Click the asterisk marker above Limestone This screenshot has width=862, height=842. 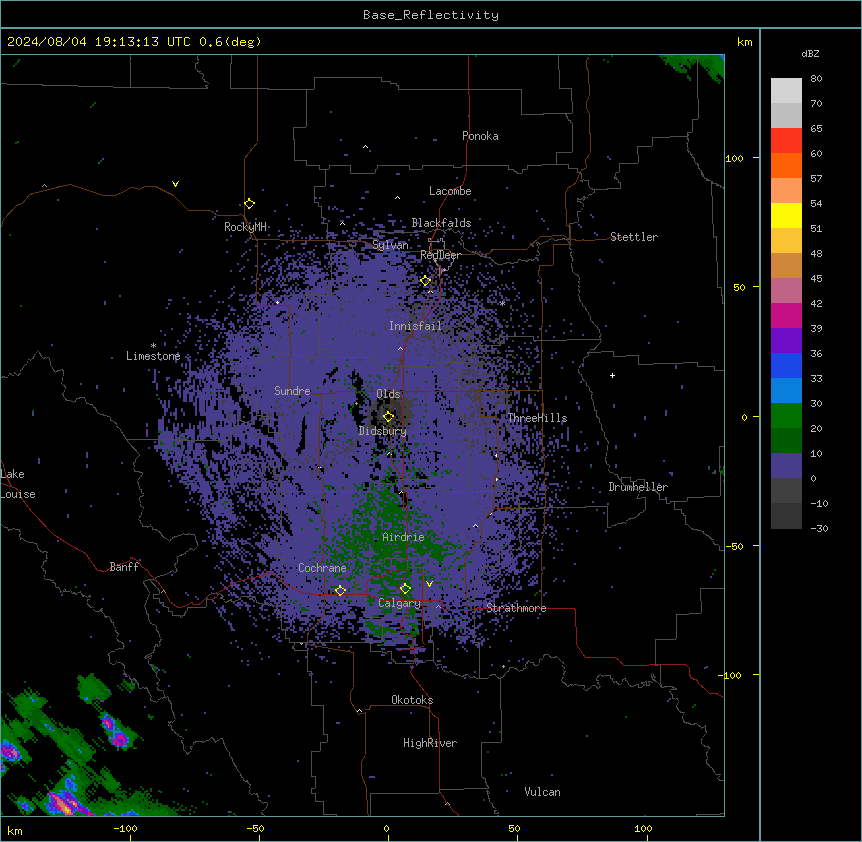153,346
